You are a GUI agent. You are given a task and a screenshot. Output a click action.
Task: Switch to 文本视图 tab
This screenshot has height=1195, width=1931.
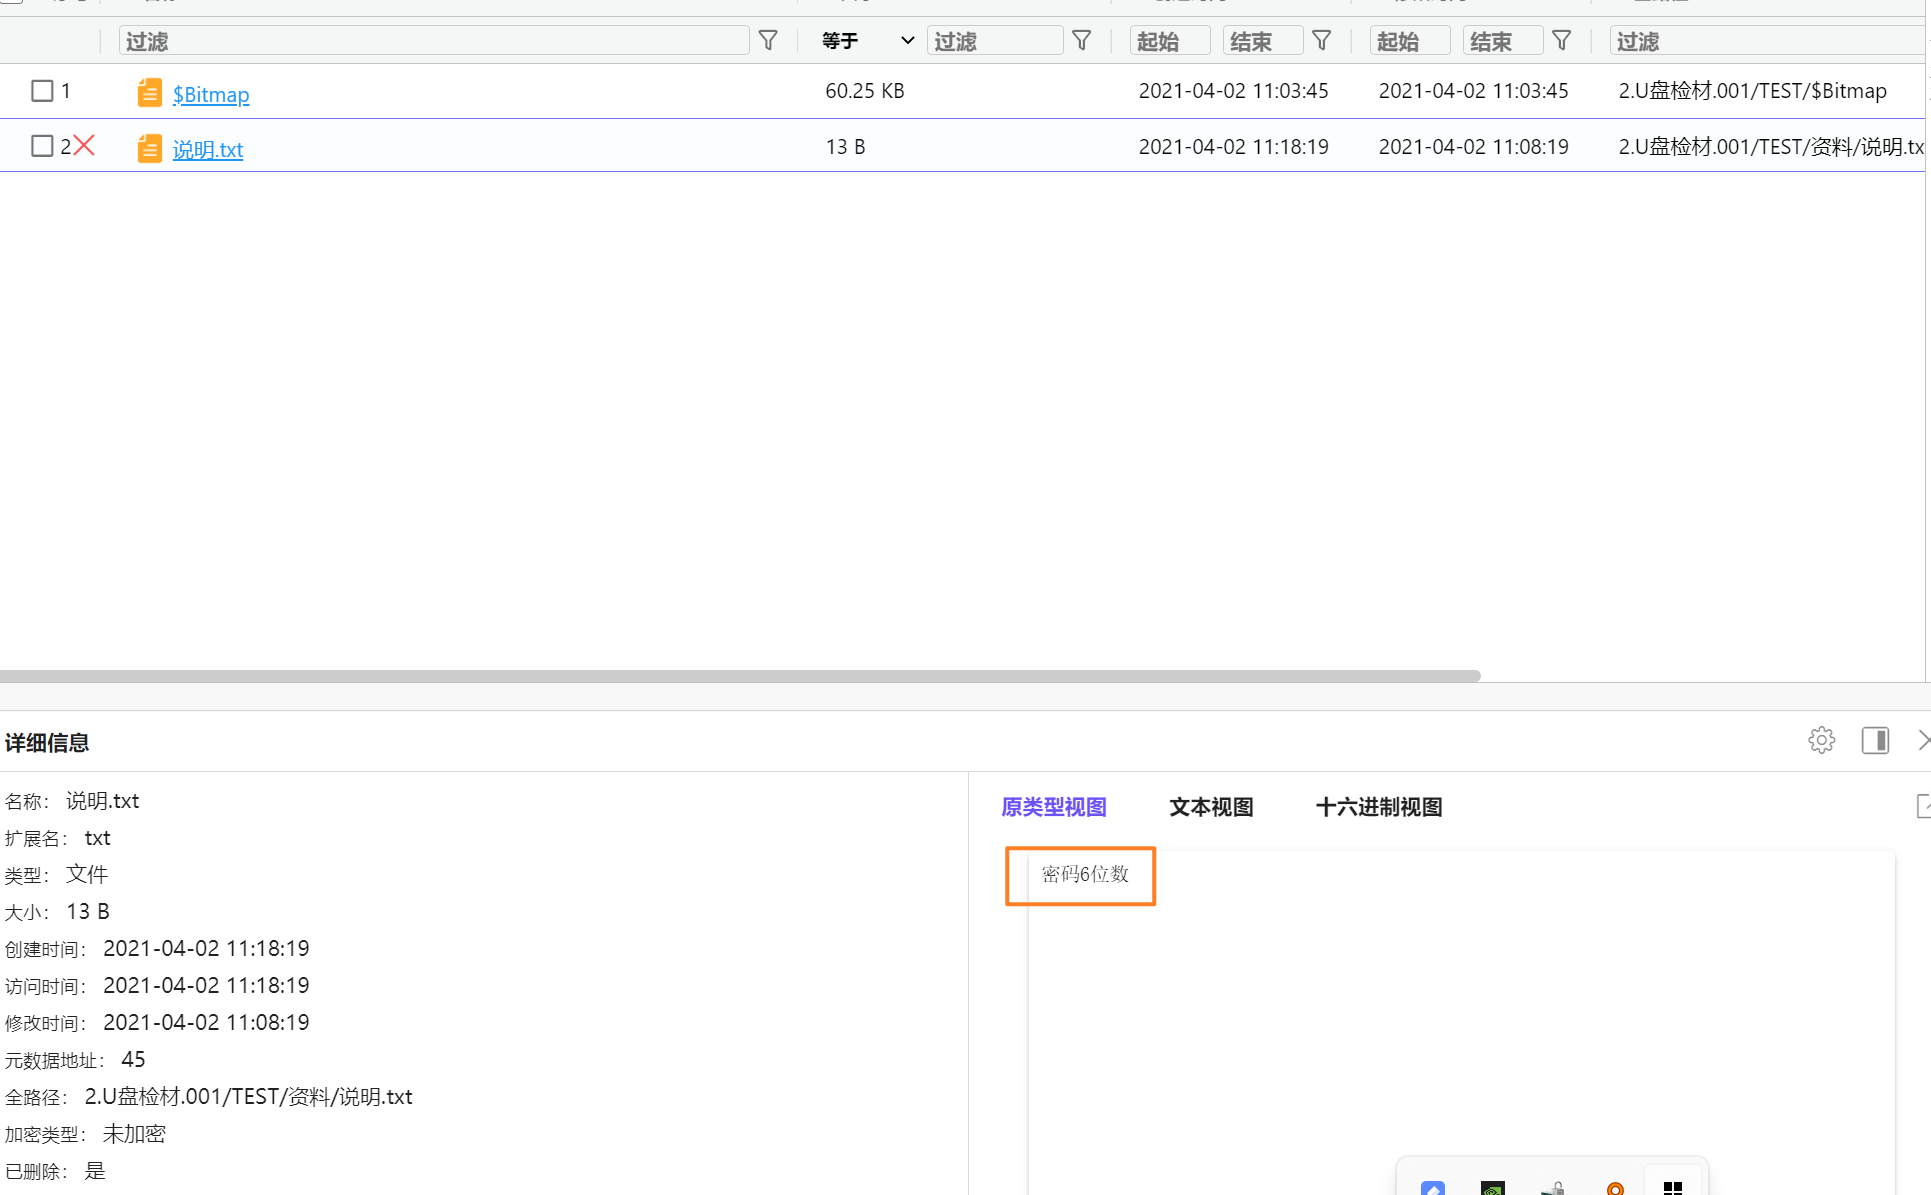click(x=1210, y=807)
